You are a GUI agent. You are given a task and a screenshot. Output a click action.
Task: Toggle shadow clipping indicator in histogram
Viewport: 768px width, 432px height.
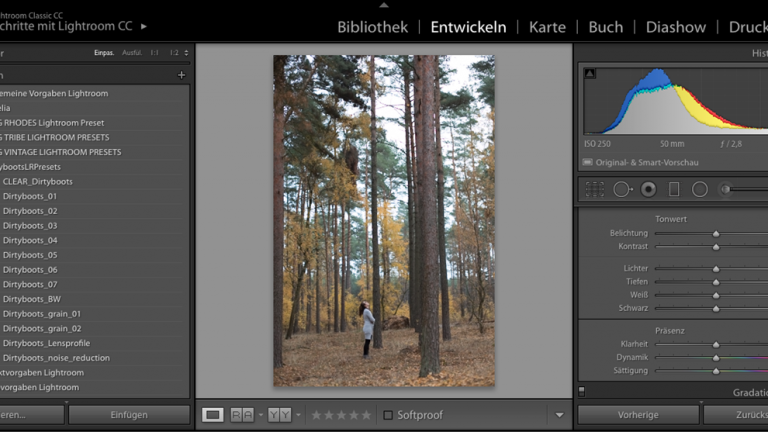[x=590, y=73]
